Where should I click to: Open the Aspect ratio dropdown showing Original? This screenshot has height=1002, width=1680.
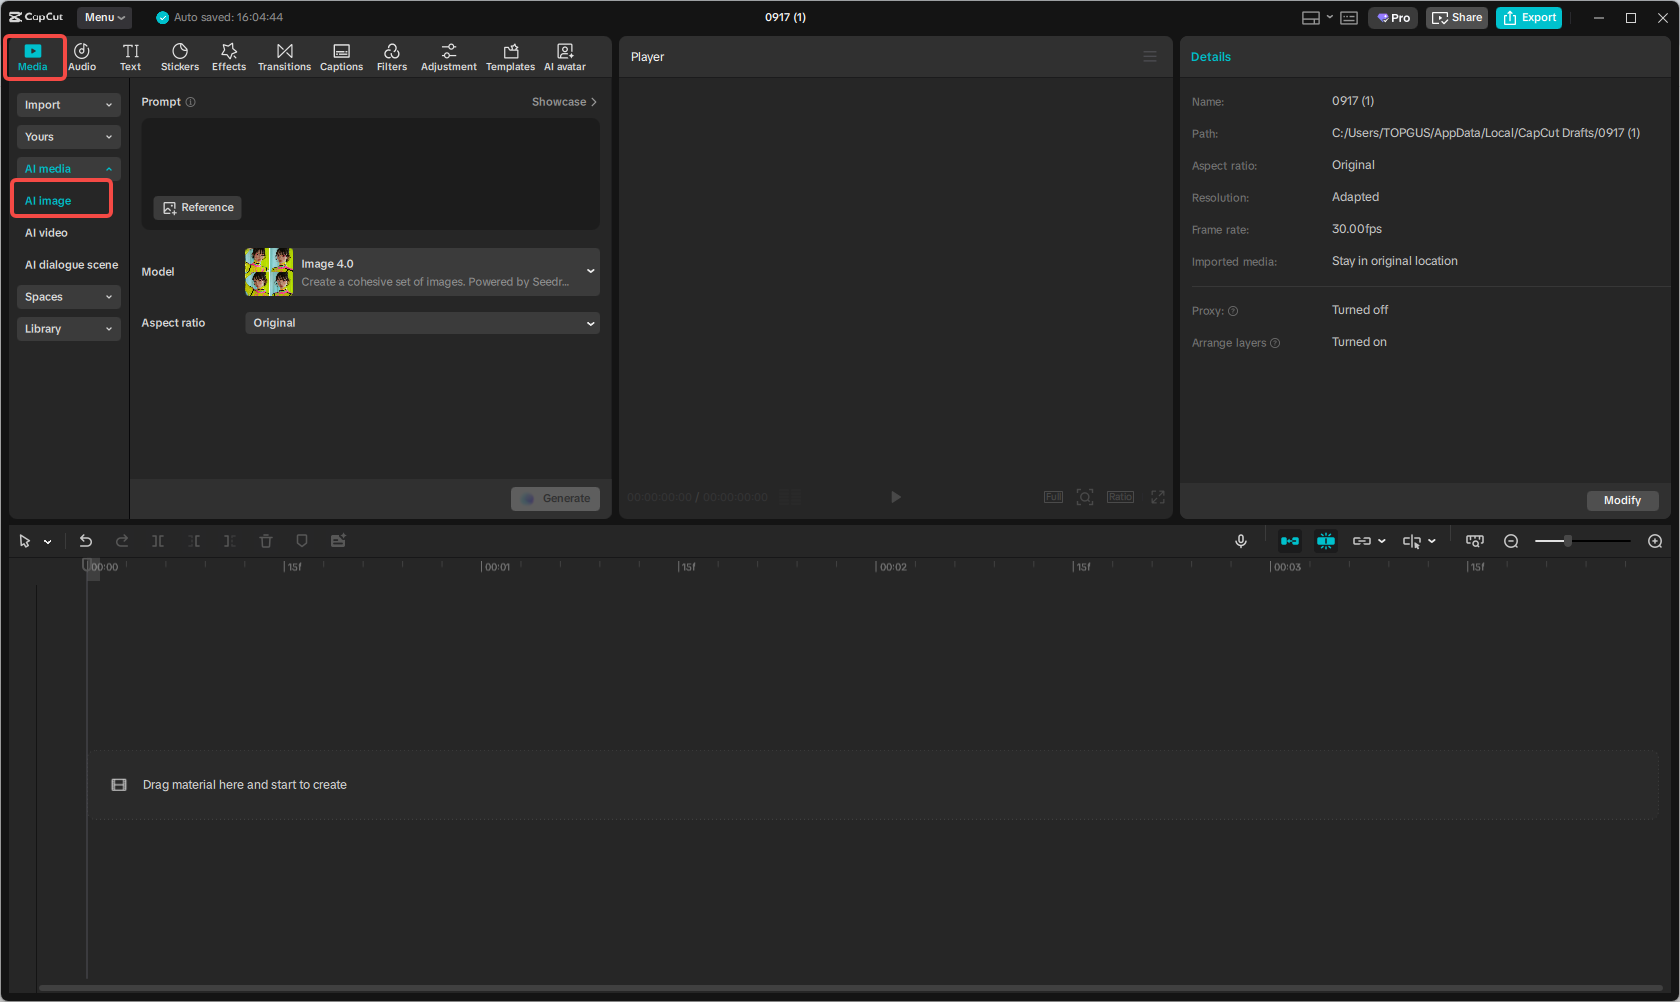coord(421,322)
